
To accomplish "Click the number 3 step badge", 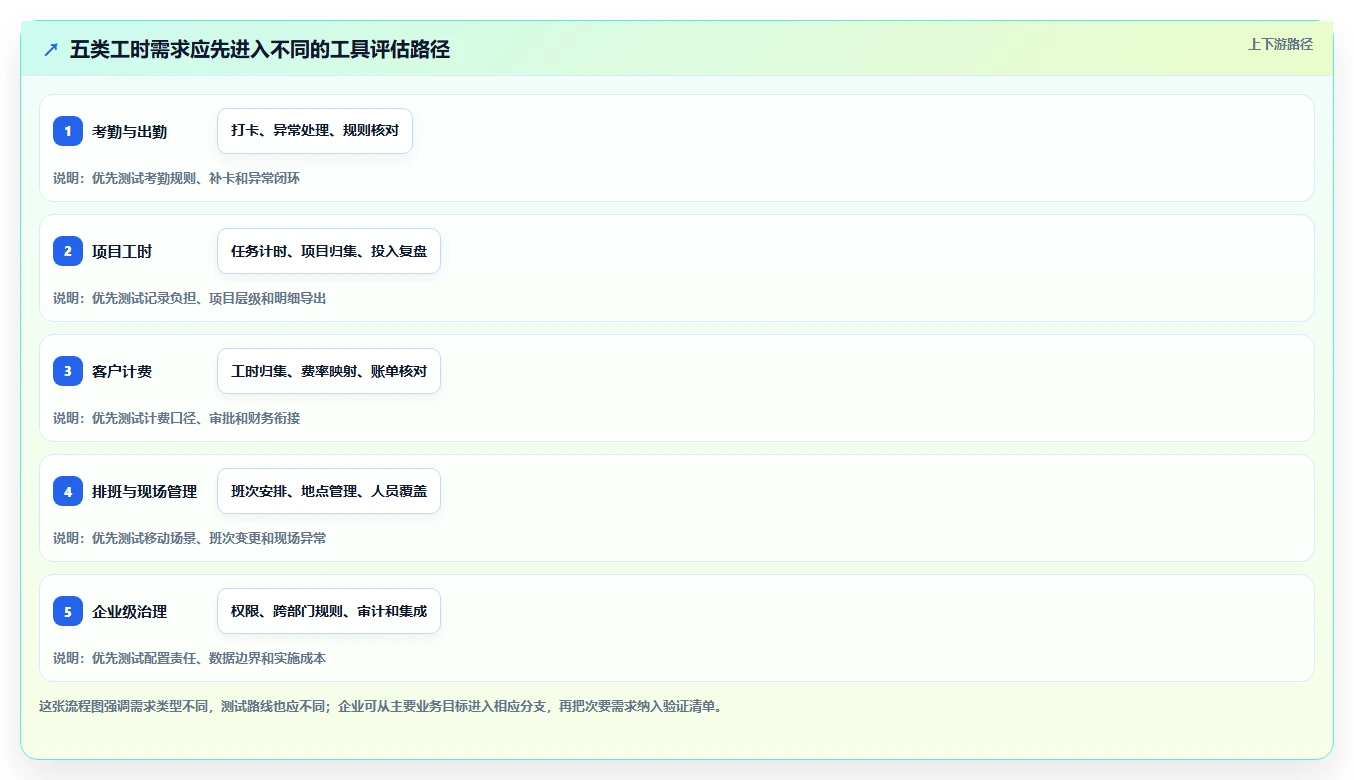I will [68, 371].
